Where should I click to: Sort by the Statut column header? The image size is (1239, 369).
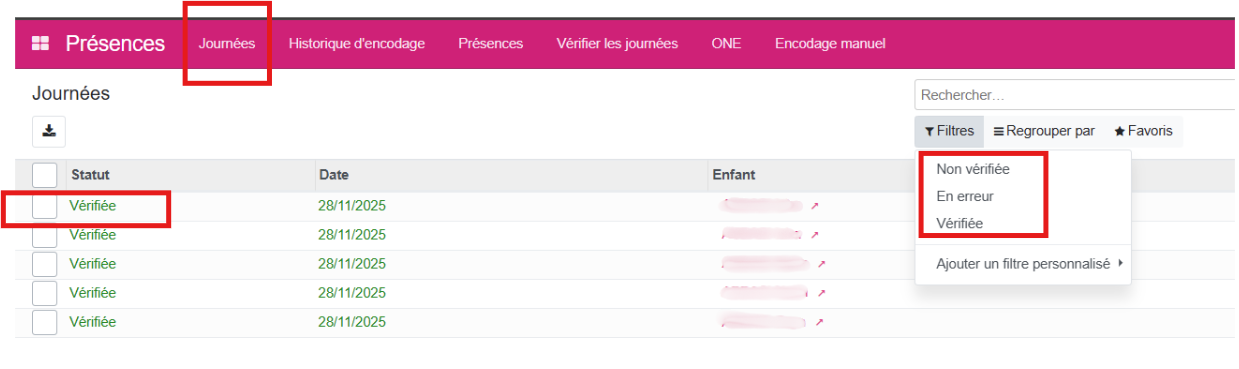[x=90, y=175]
